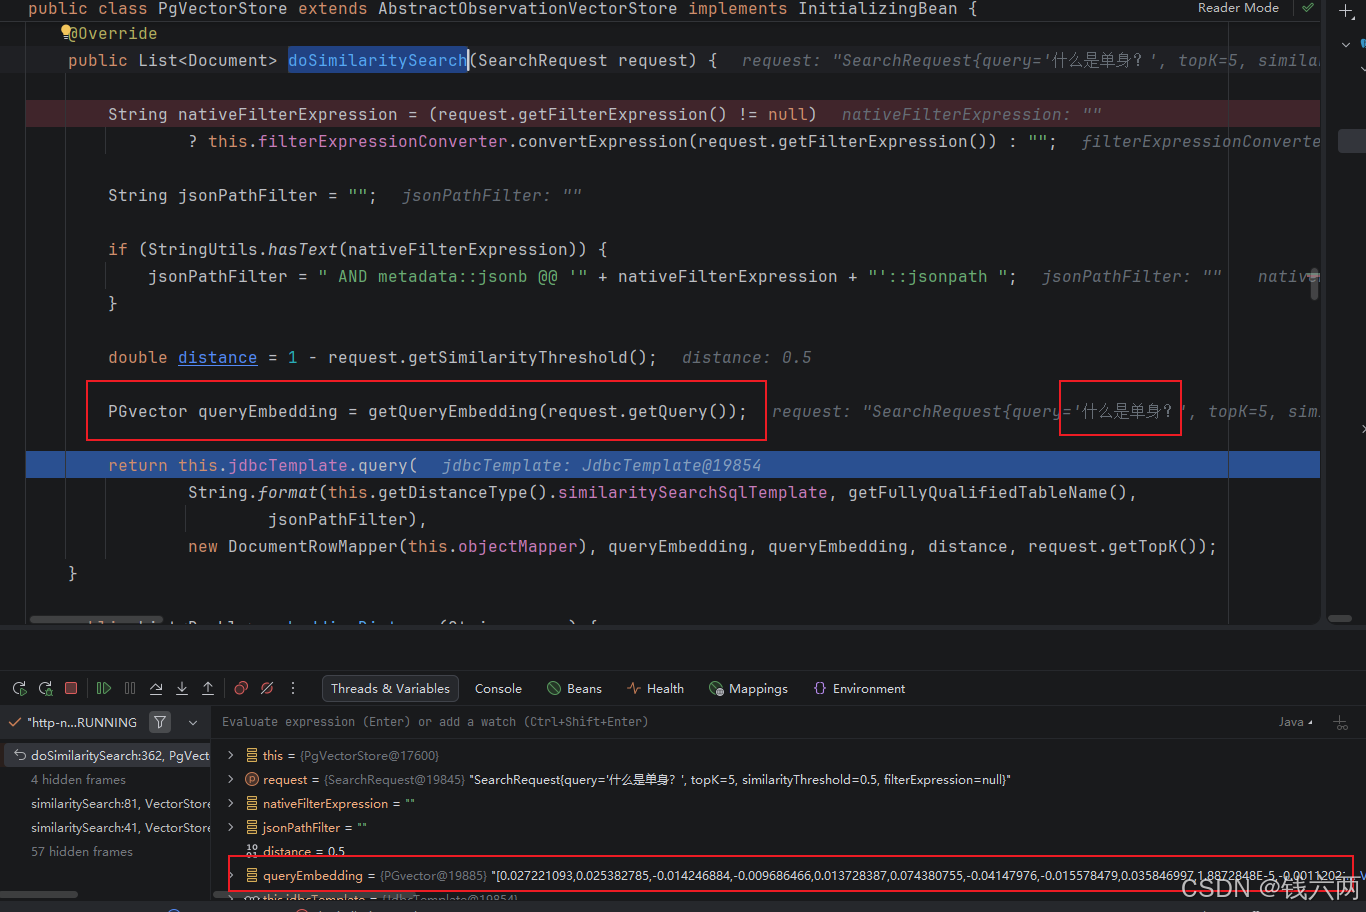Step out of the current method
Image resolution: width=1366 pixels, height=912 pixels.
pyautogui.click(x=208, y=688)
